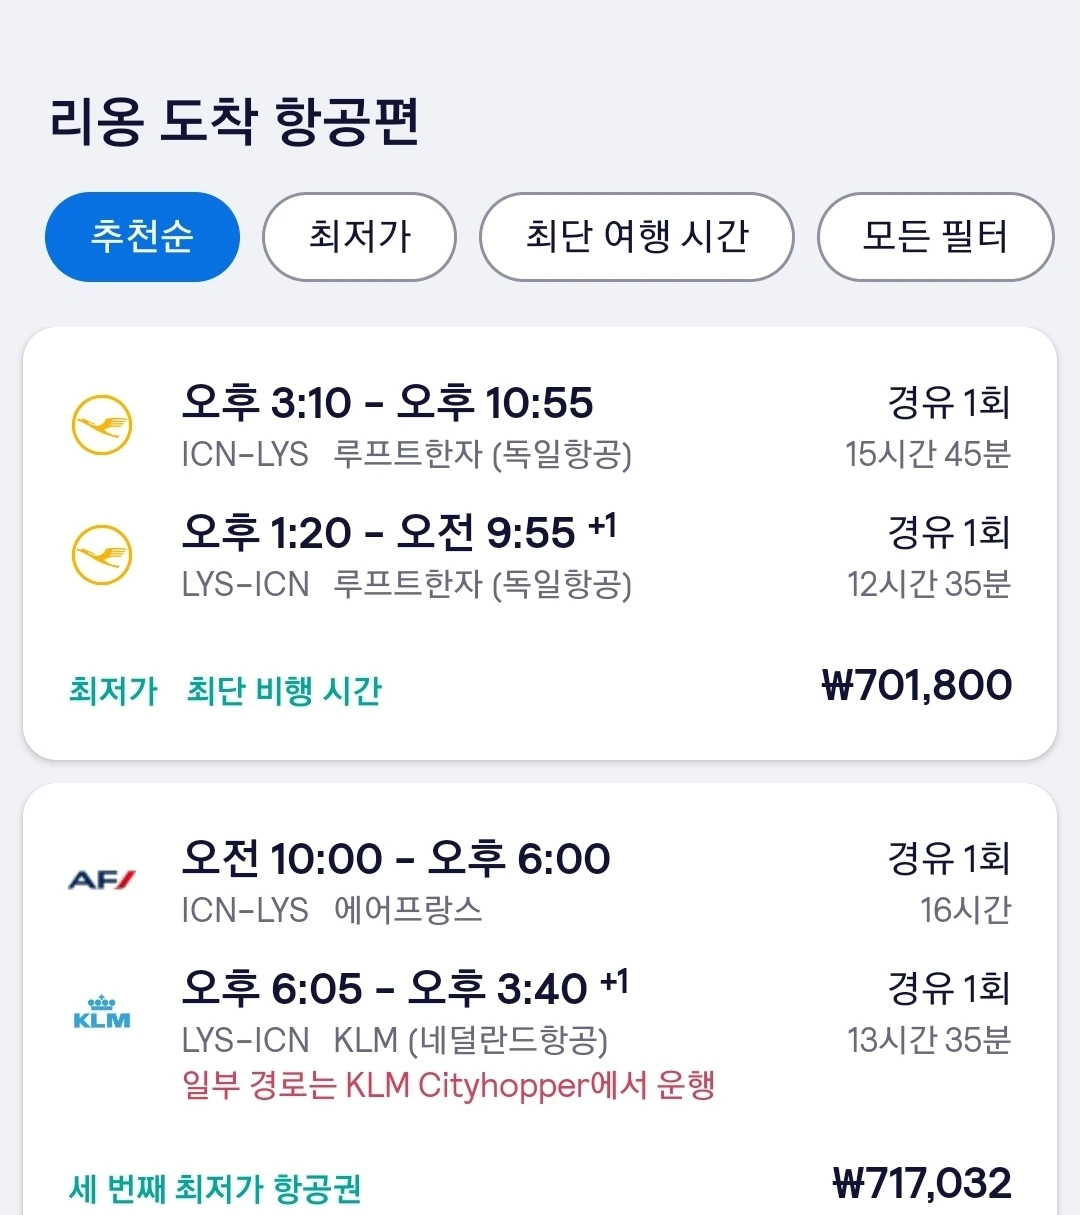
Task: Select return flight 오후 1:20 - 오전 9:55
Action: [x=399, y=532]
